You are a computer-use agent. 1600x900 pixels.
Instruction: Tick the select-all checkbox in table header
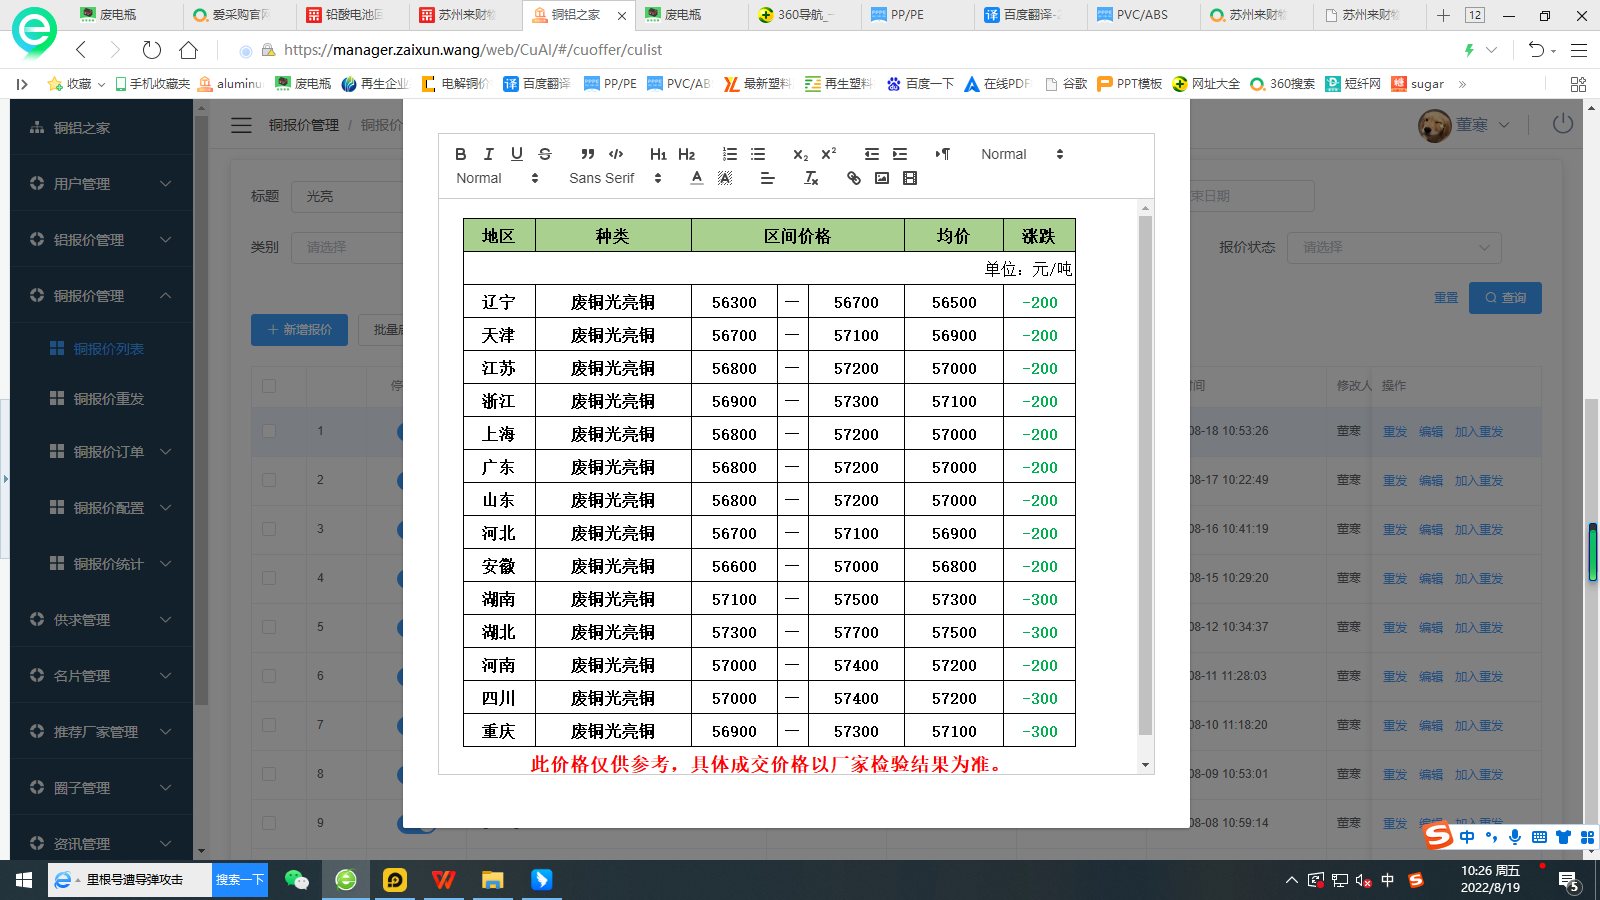tap(269, 386)
